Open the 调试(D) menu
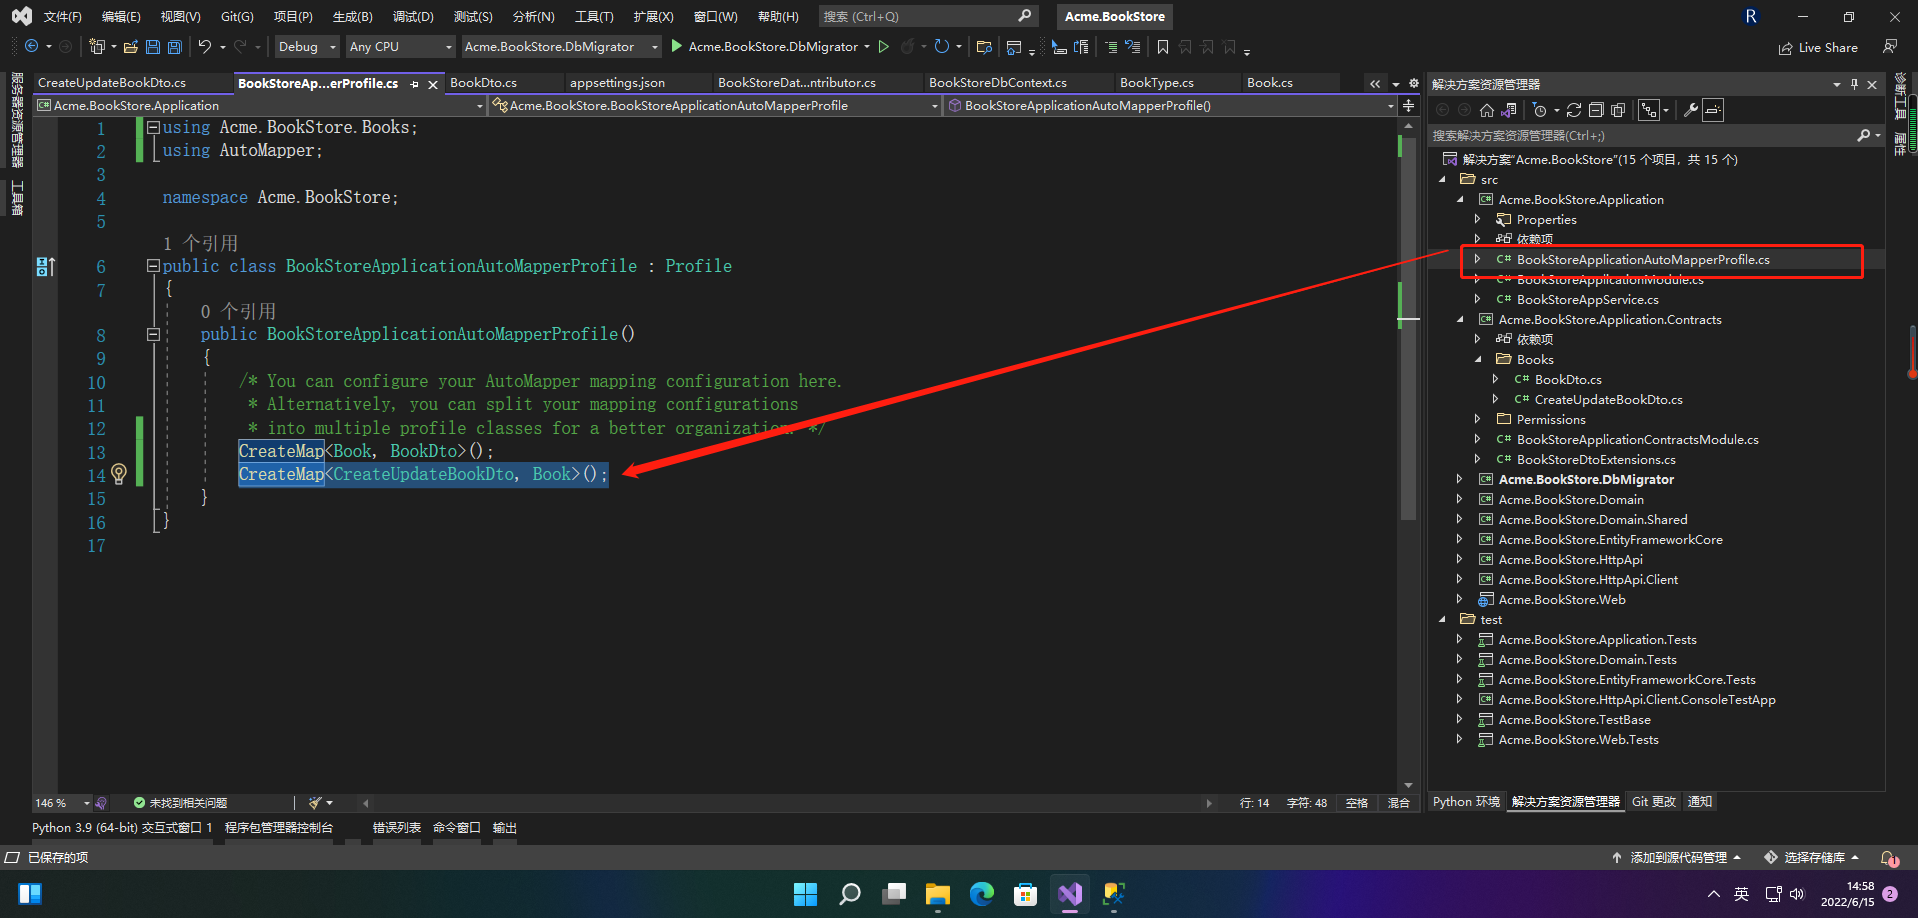This screenshot has width=1918, height=918. point(413,17)
